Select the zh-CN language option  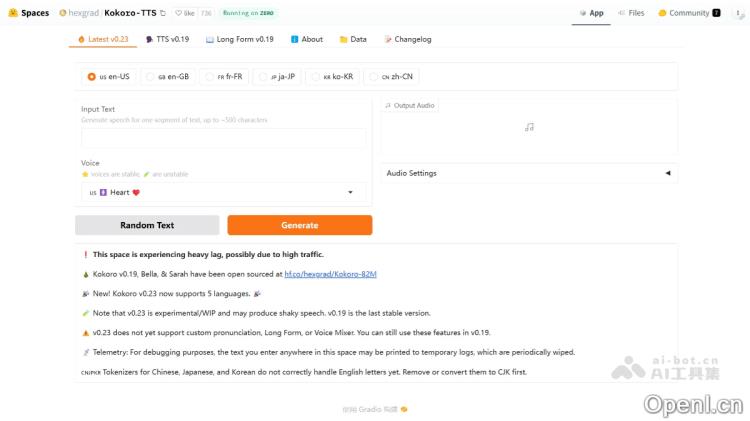pos(374,76)
